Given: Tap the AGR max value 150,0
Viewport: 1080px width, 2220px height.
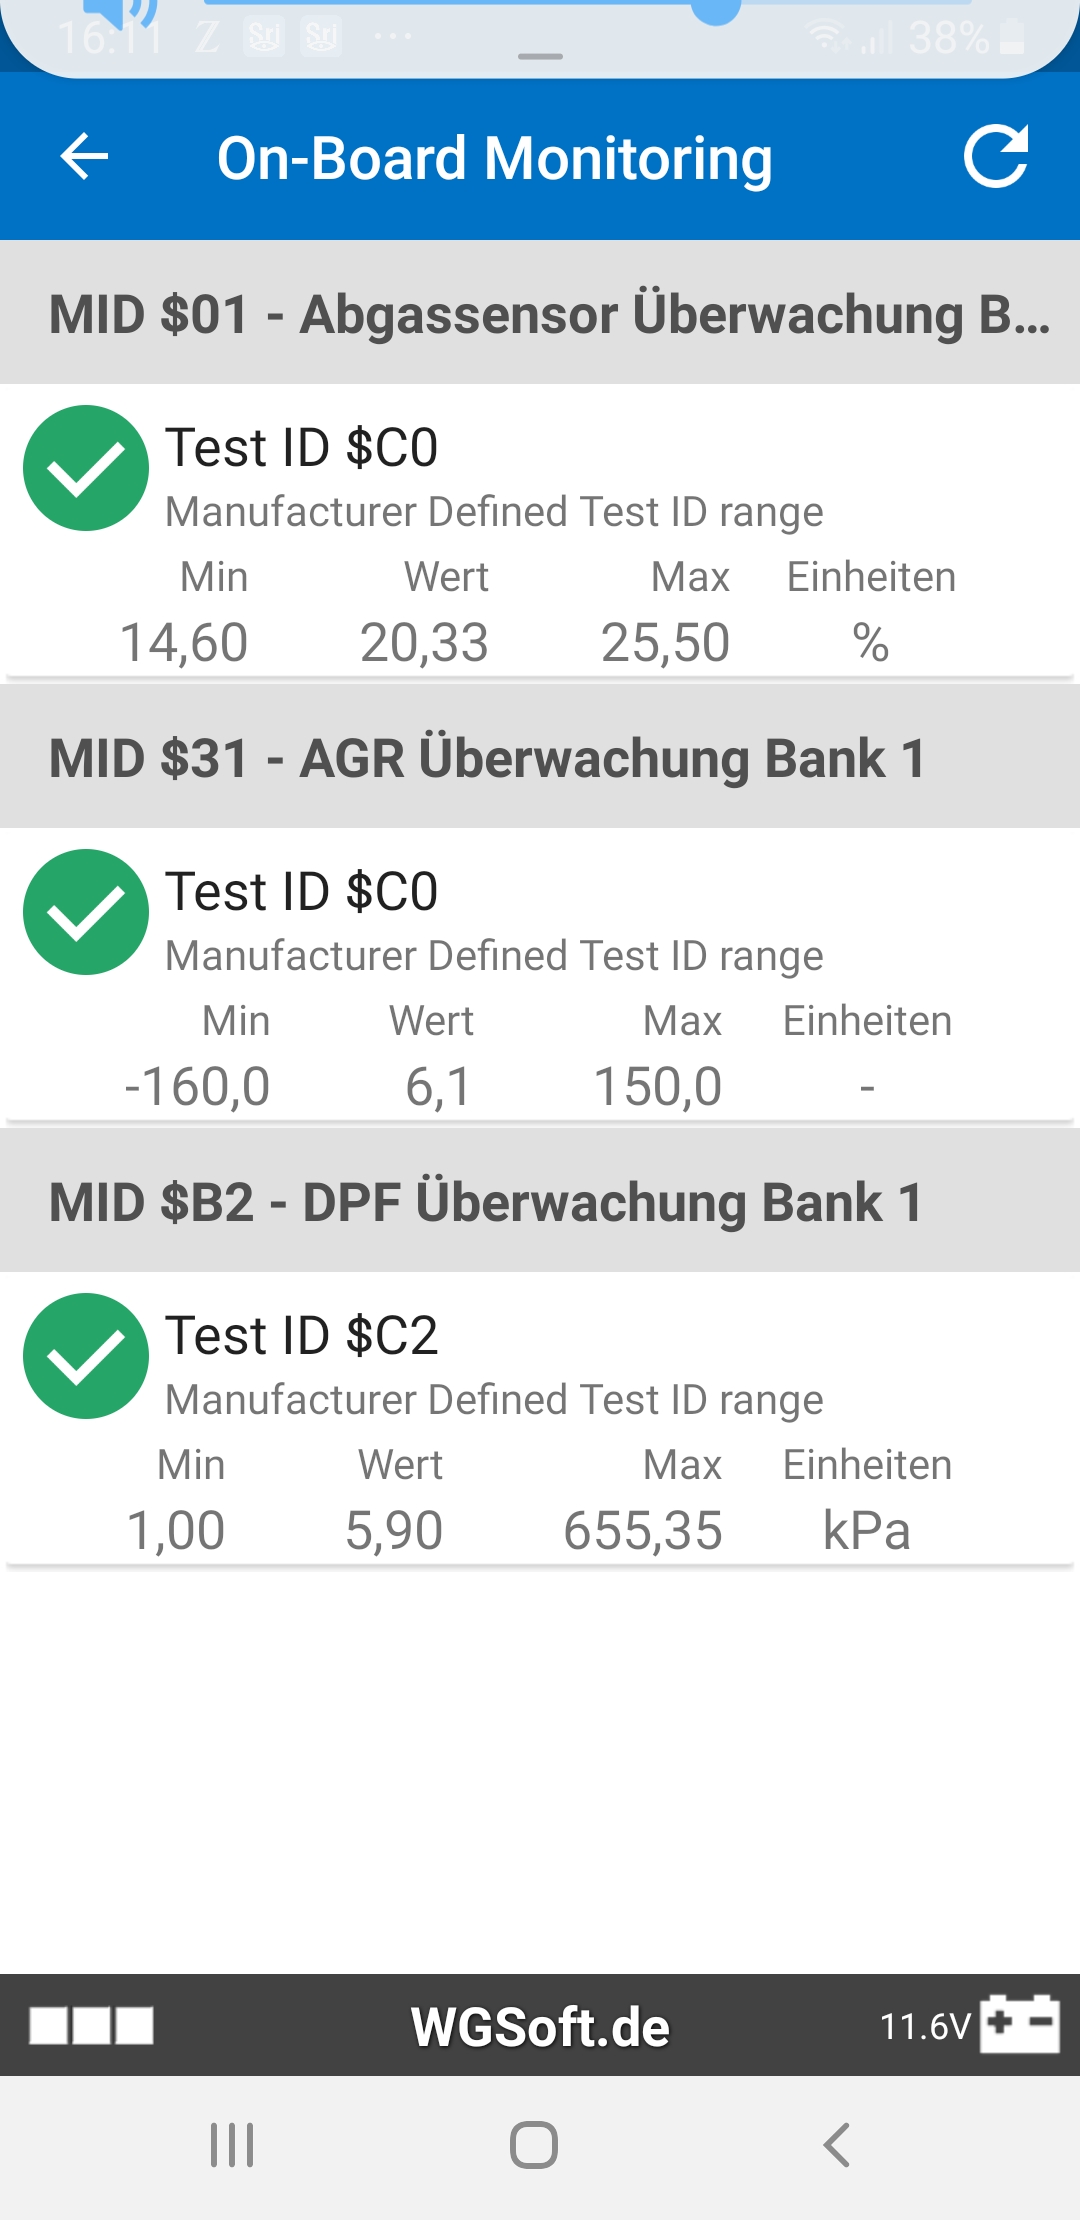Looking at the screenshot, I should 658,1086.
